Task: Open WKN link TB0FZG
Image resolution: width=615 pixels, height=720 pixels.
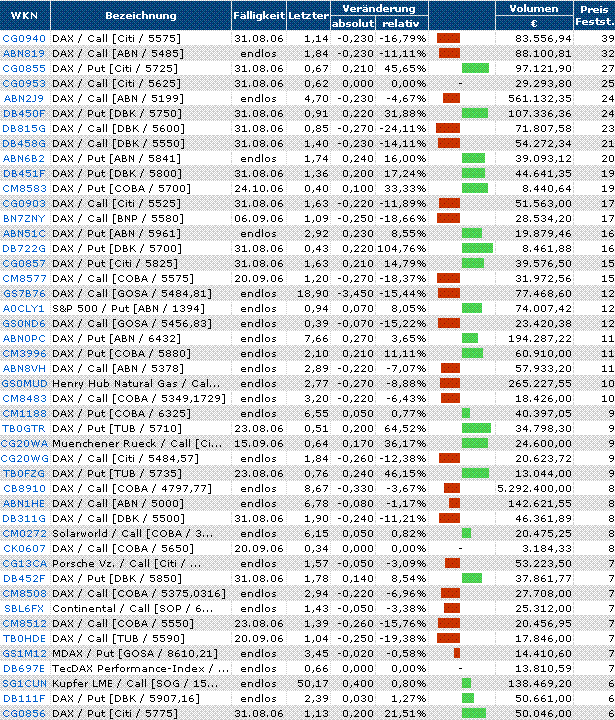Action: 24,474
